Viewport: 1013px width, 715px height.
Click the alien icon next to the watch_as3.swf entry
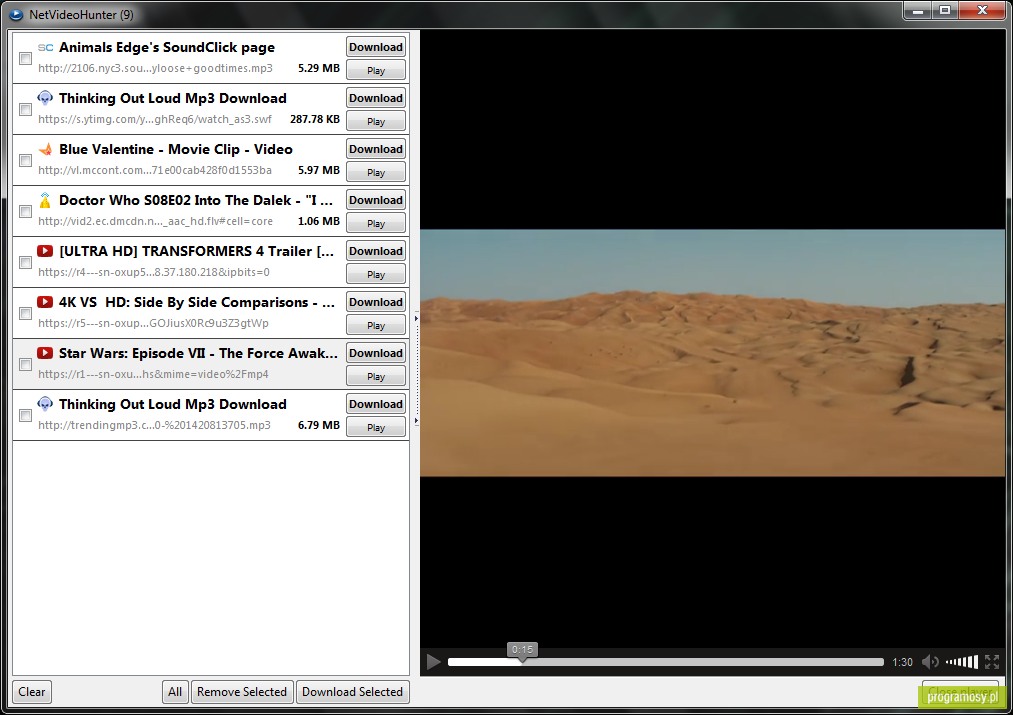coord(45,98)
